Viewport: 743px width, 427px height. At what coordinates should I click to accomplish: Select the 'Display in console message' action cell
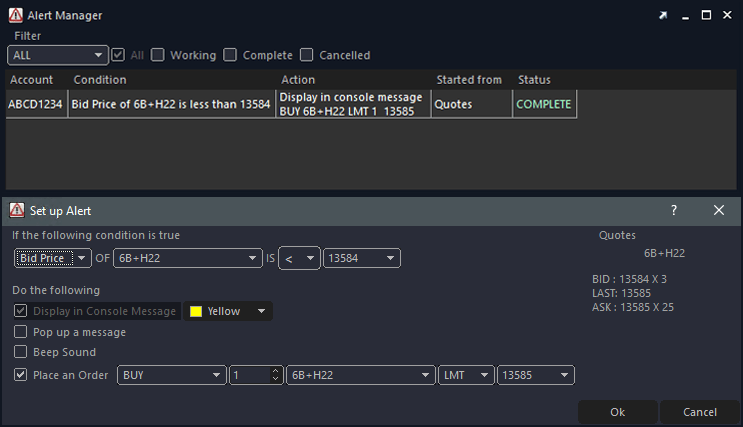(x=353, y=104)
